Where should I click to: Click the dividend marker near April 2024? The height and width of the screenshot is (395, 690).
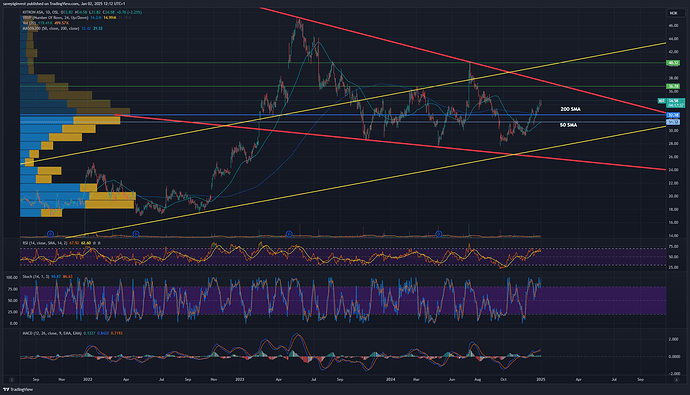[x=439, y=234]
